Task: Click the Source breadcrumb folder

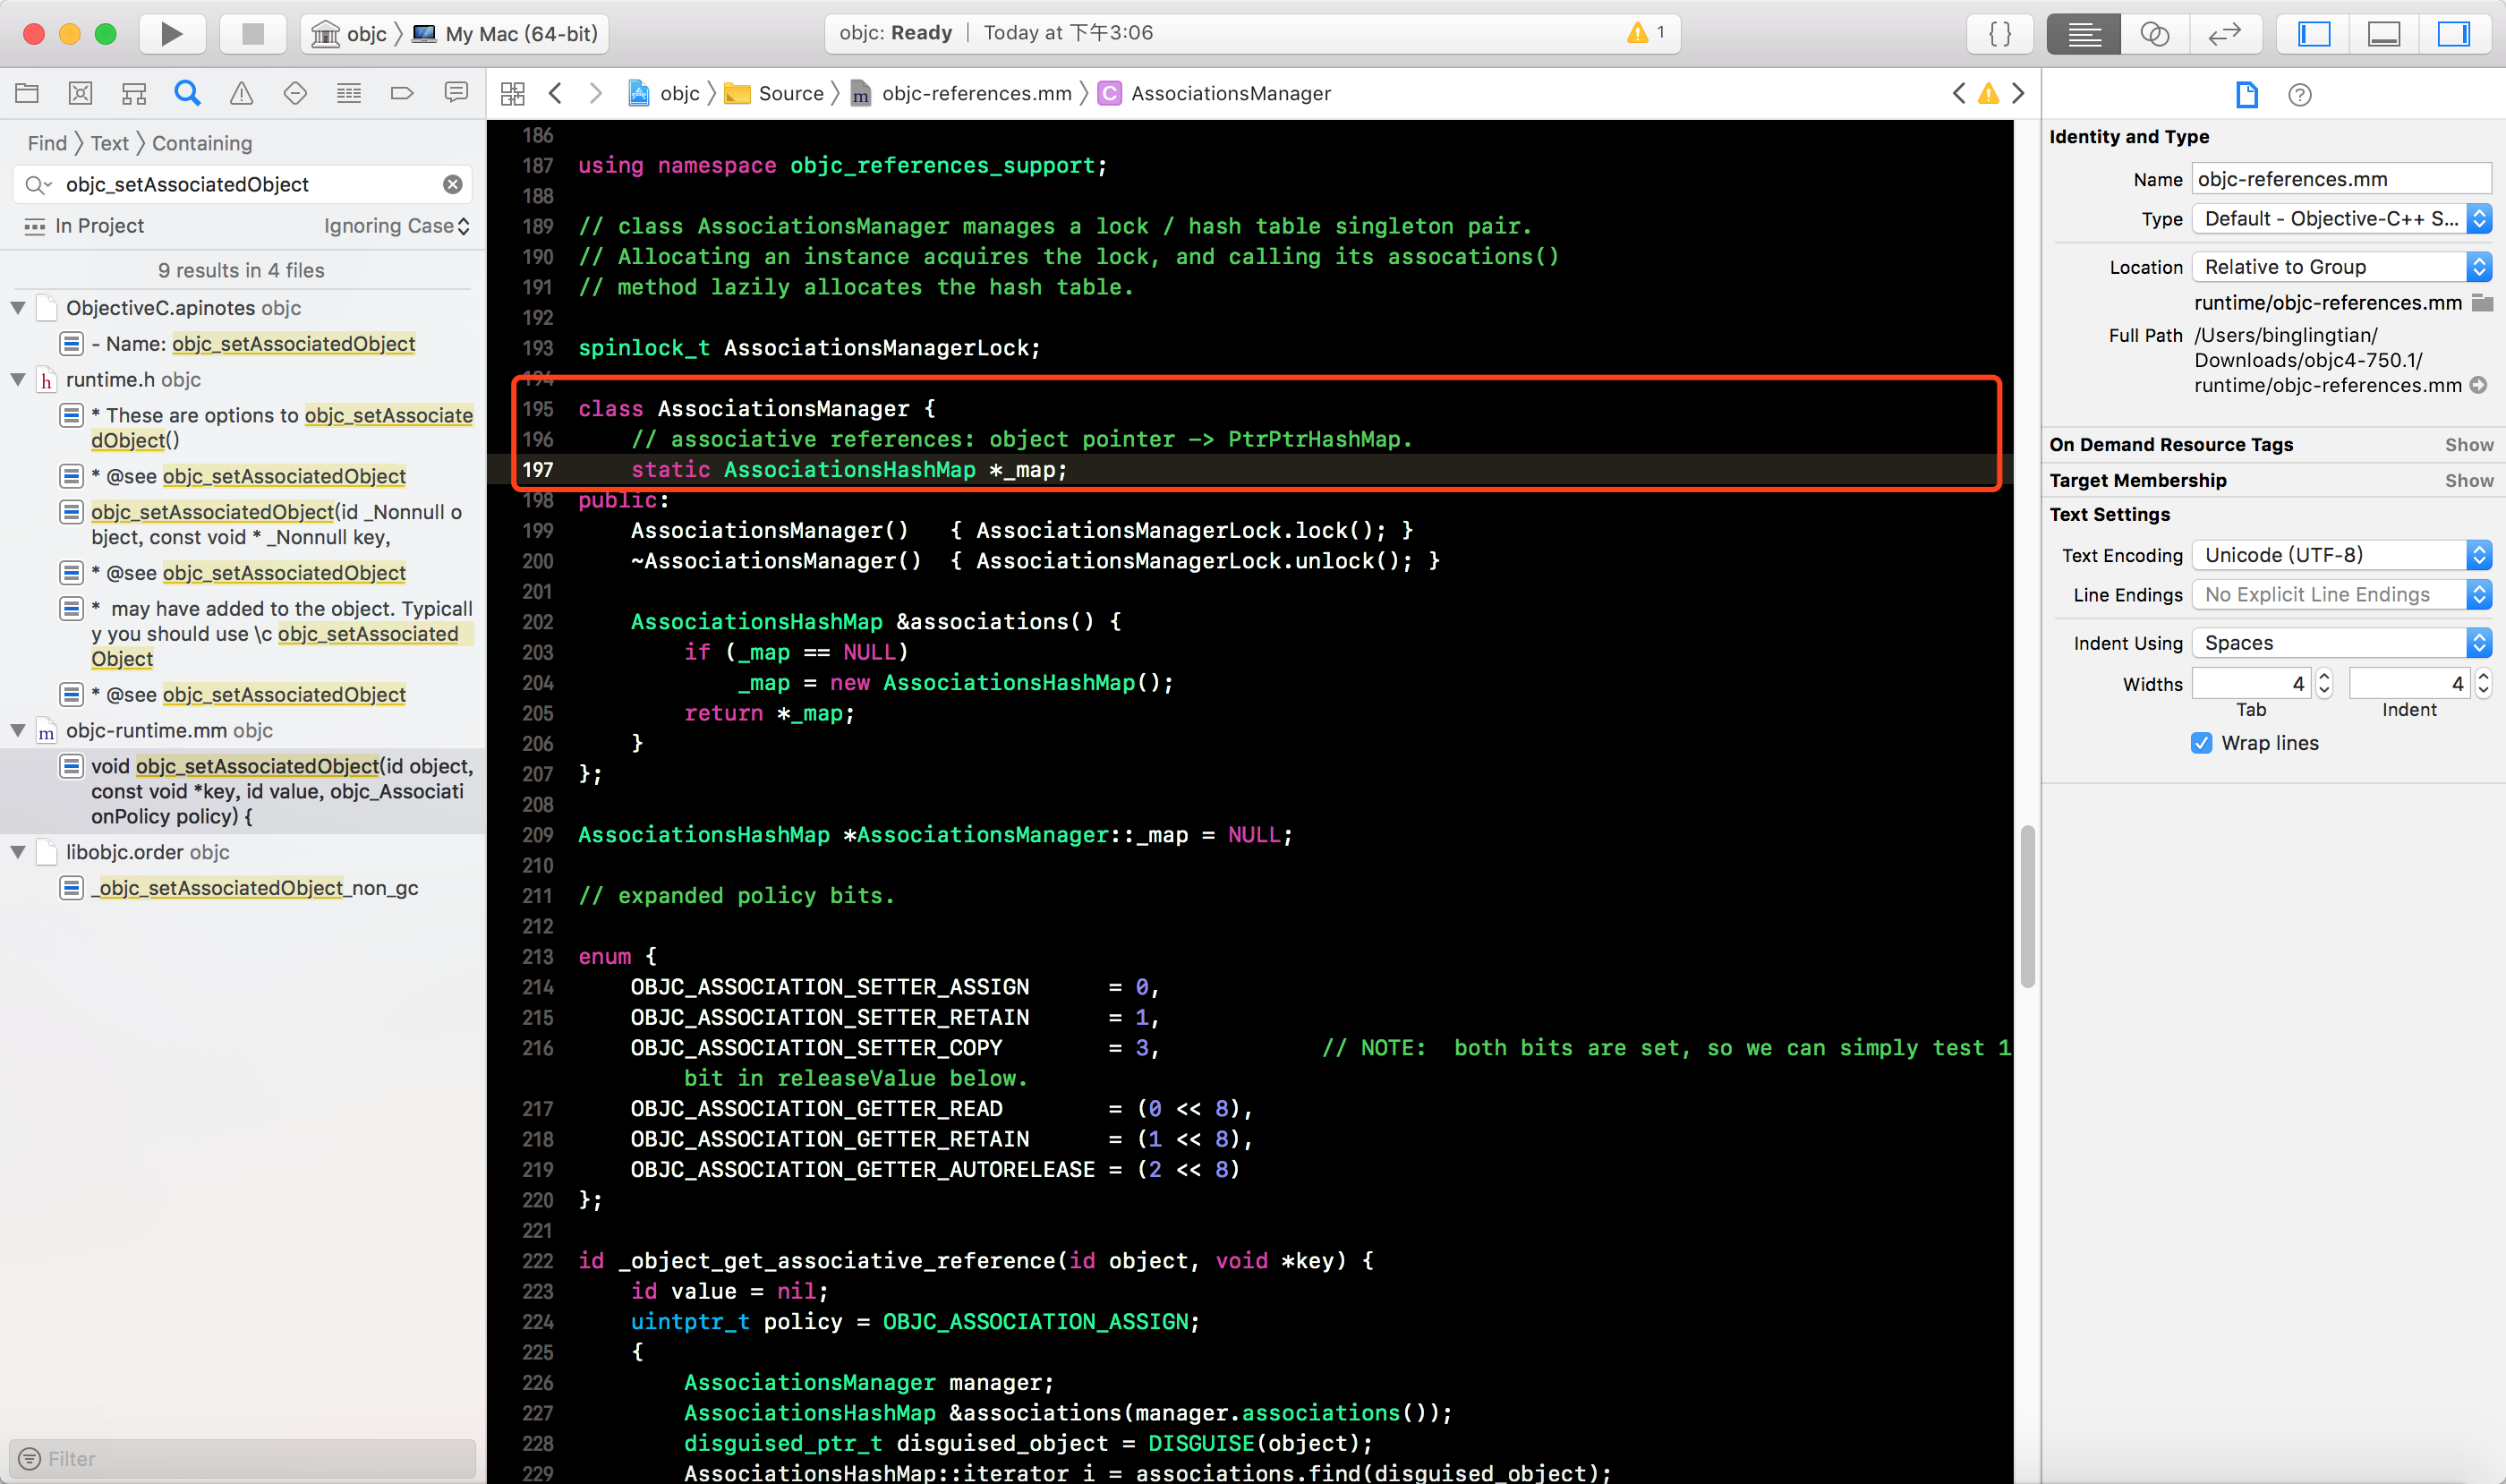Action: (x=789, y=93)
